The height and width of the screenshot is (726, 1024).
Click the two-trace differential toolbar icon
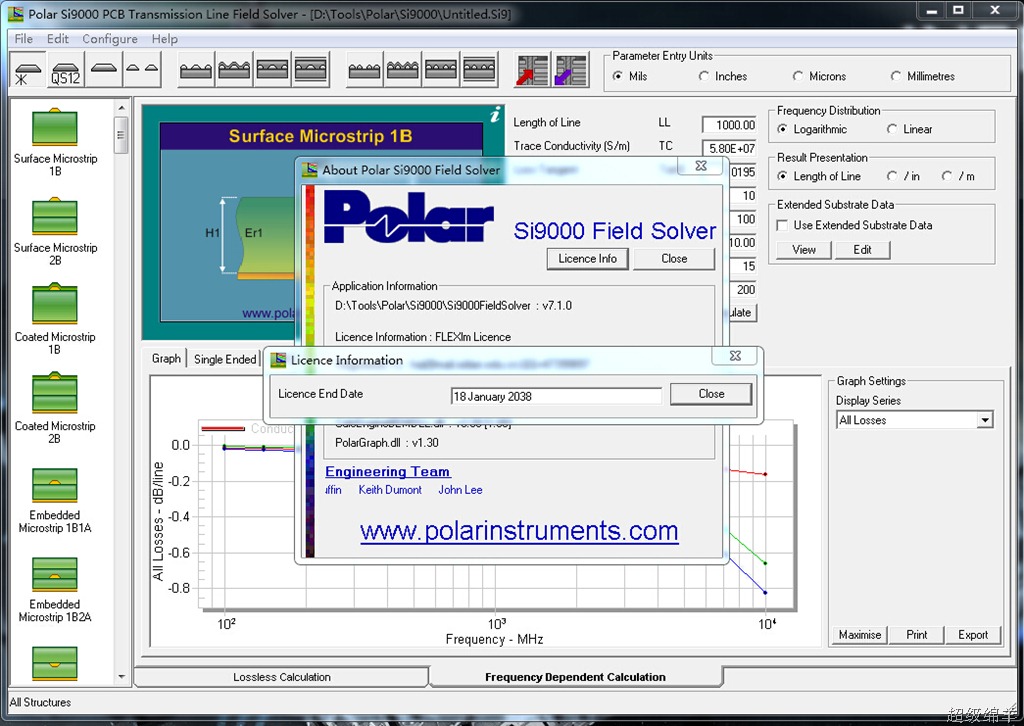142,71
